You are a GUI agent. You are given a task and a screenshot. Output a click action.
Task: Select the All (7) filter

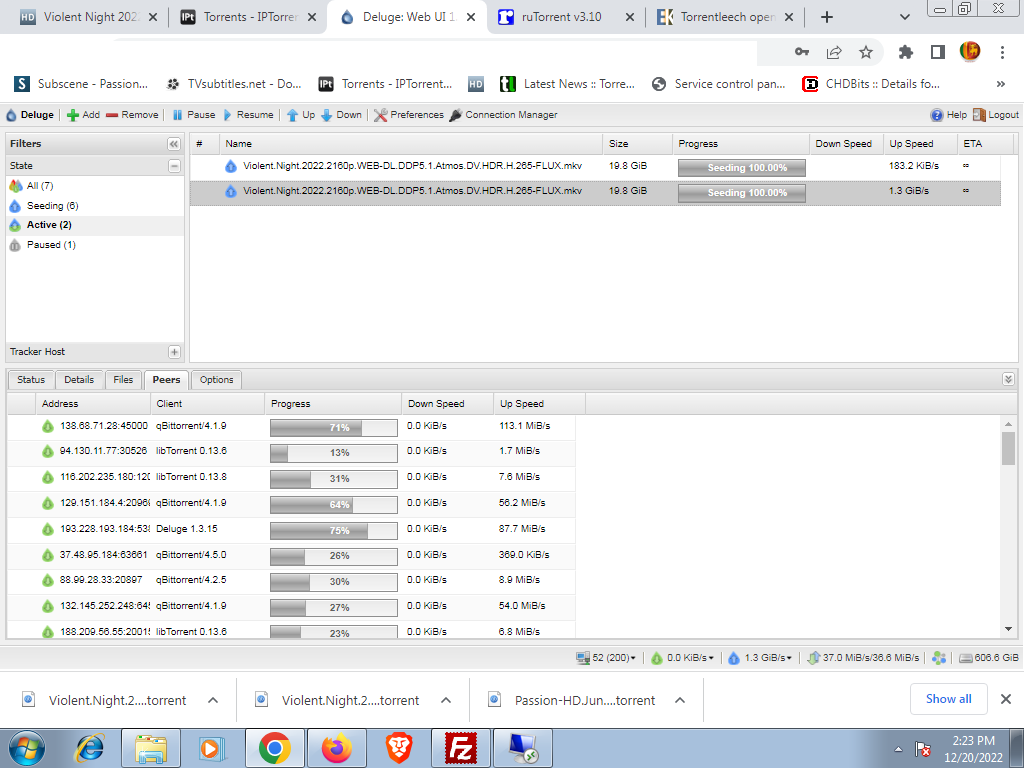(x=95, y=186)
